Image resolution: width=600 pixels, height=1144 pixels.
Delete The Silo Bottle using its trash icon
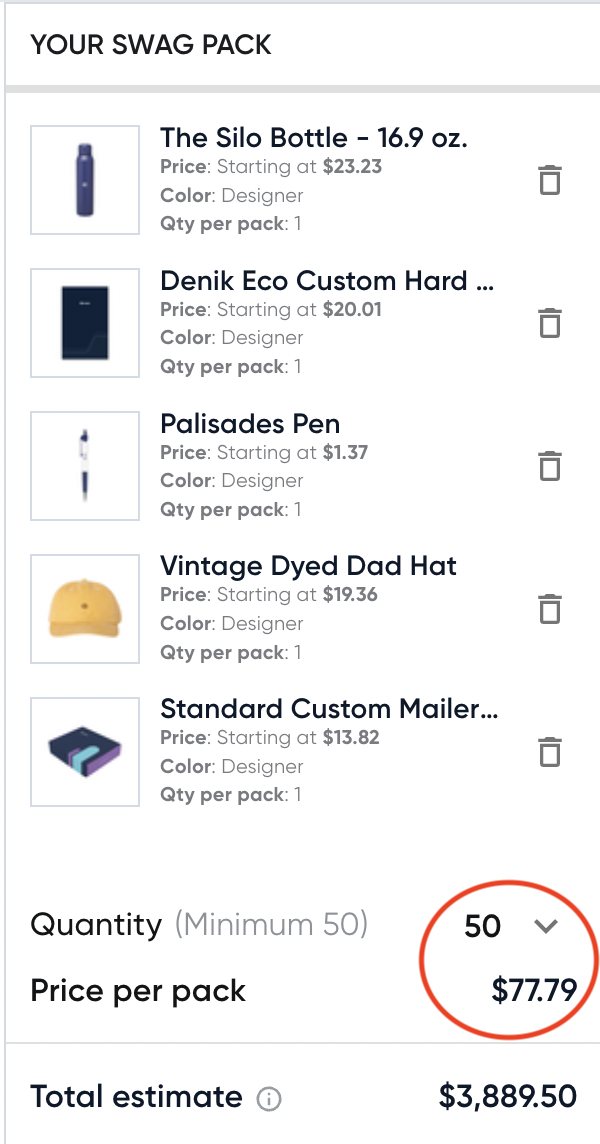(x=549, y=180)
